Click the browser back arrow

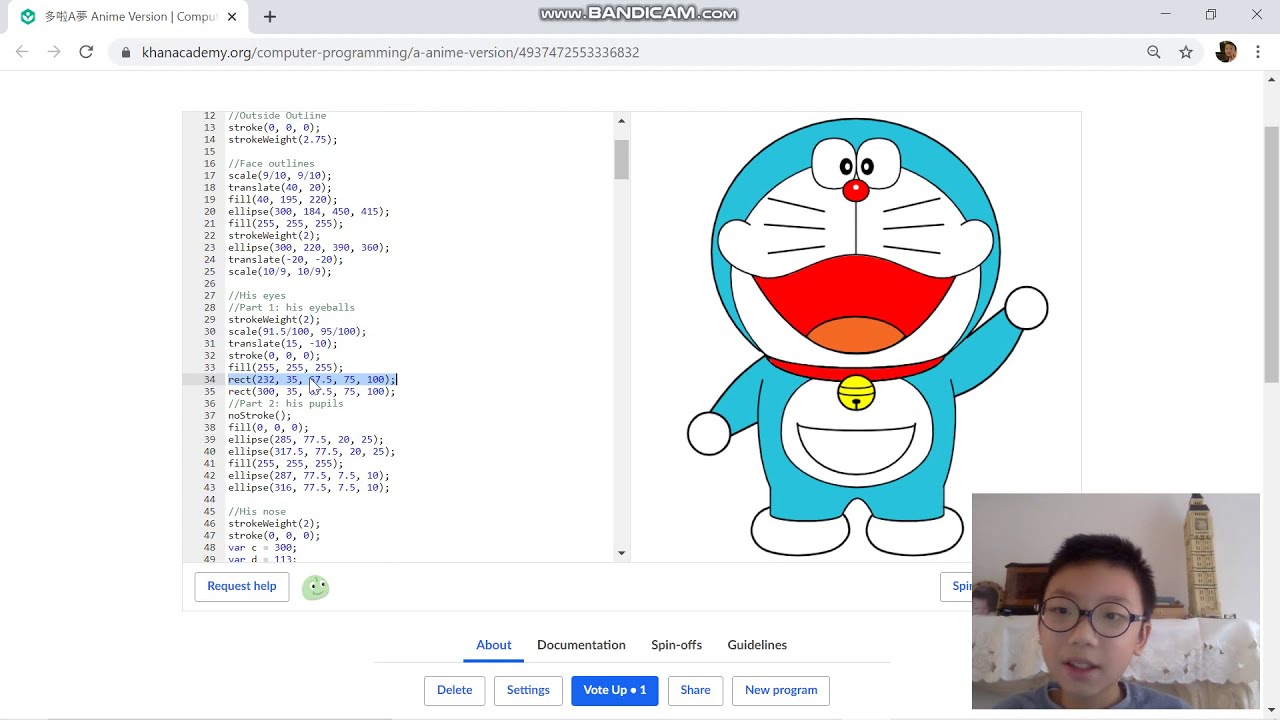coord(22,52)
